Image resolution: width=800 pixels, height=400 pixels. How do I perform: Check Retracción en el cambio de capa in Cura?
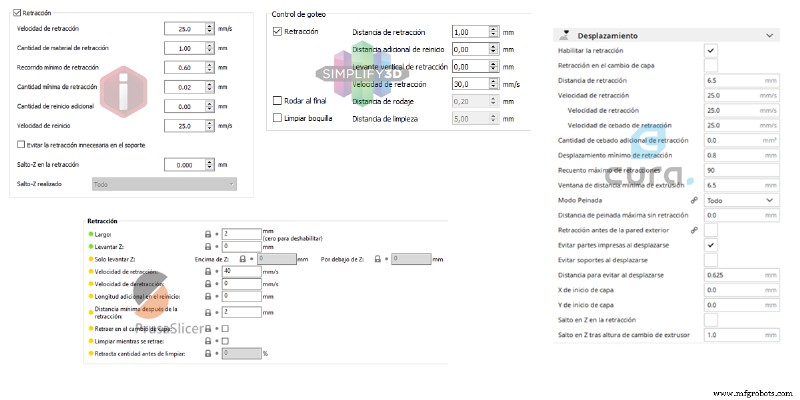click(711, 65)
